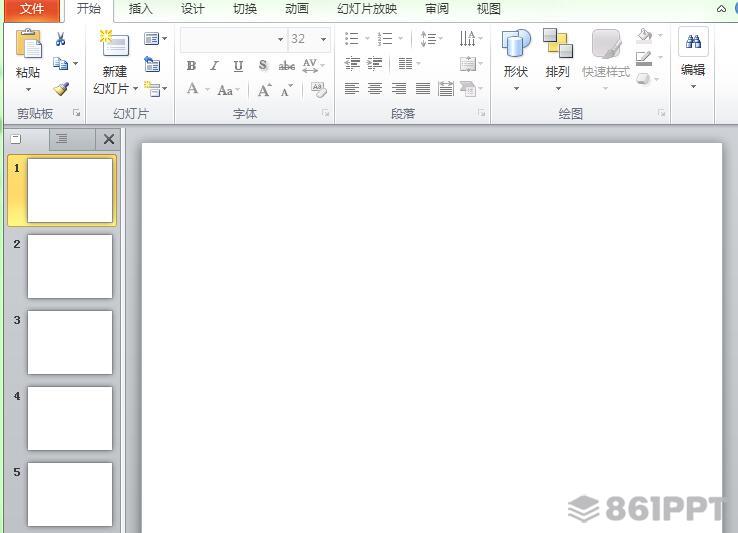Open the Drawing (绘图) dialog launcher
This screenshot has width=738, height=533.
662,113
